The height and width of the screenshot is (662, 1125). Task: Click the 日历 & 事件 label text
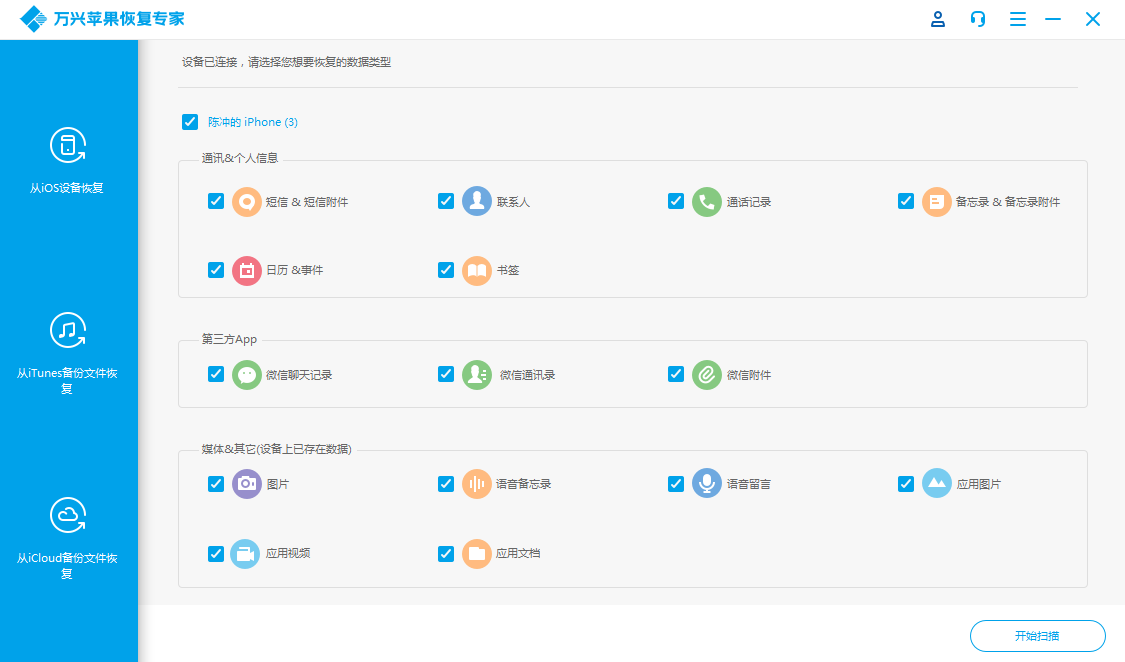pyautogui.click(x=295, y=270)
